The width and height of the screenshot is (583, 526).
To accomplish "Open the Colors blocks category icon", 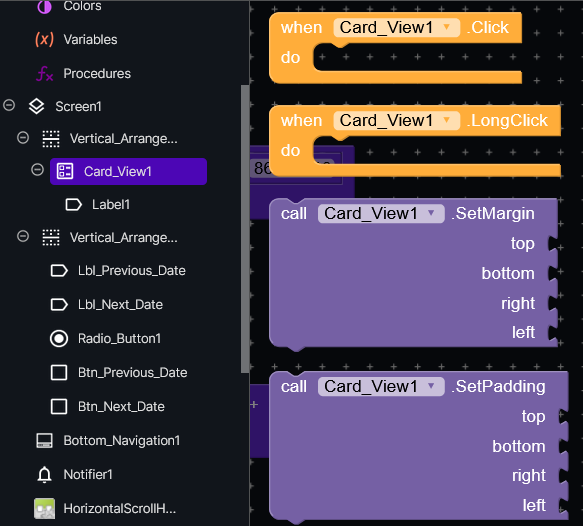I will pos(44,7).
